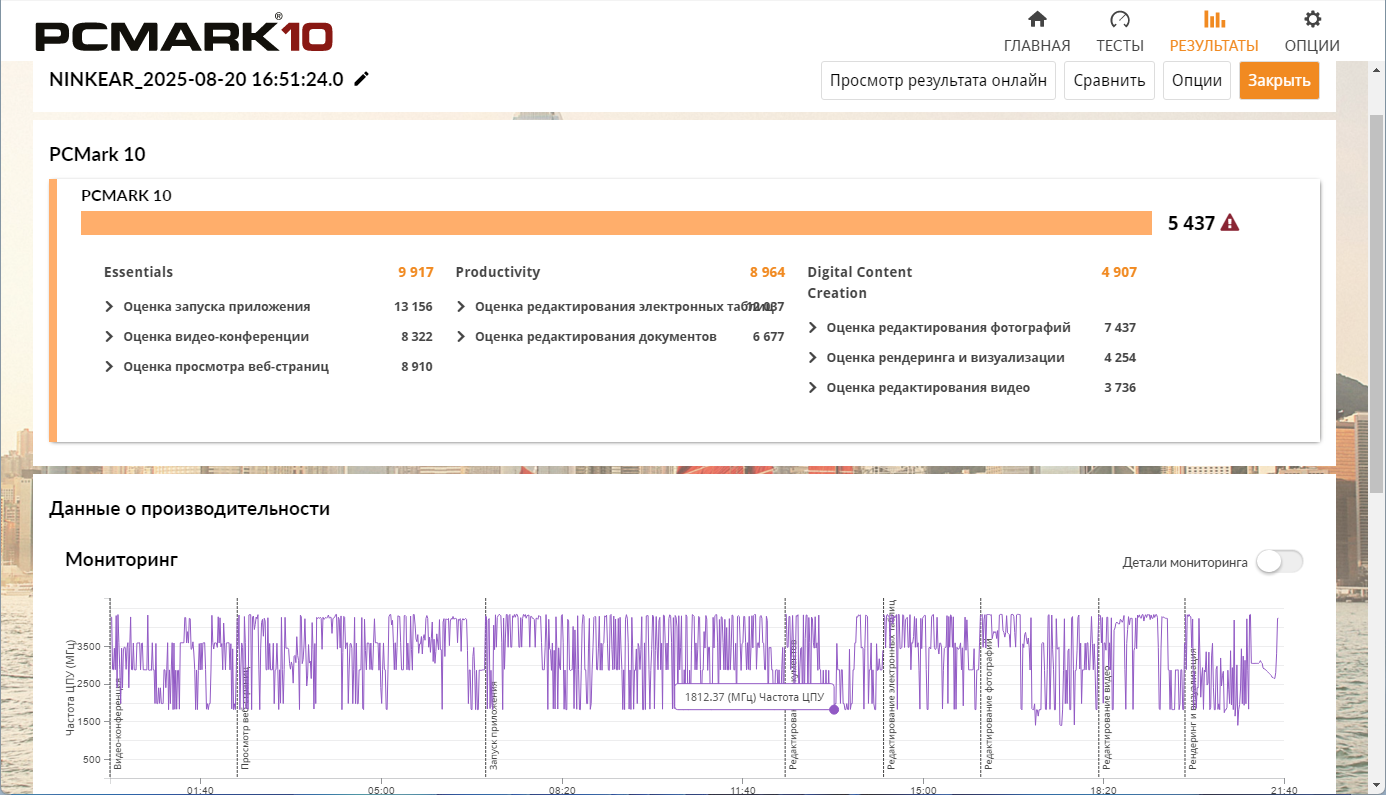Click the Сравнить button
Viewport: 1386px width, 795px height.
pyautogui.click(x=1109, y=81)
